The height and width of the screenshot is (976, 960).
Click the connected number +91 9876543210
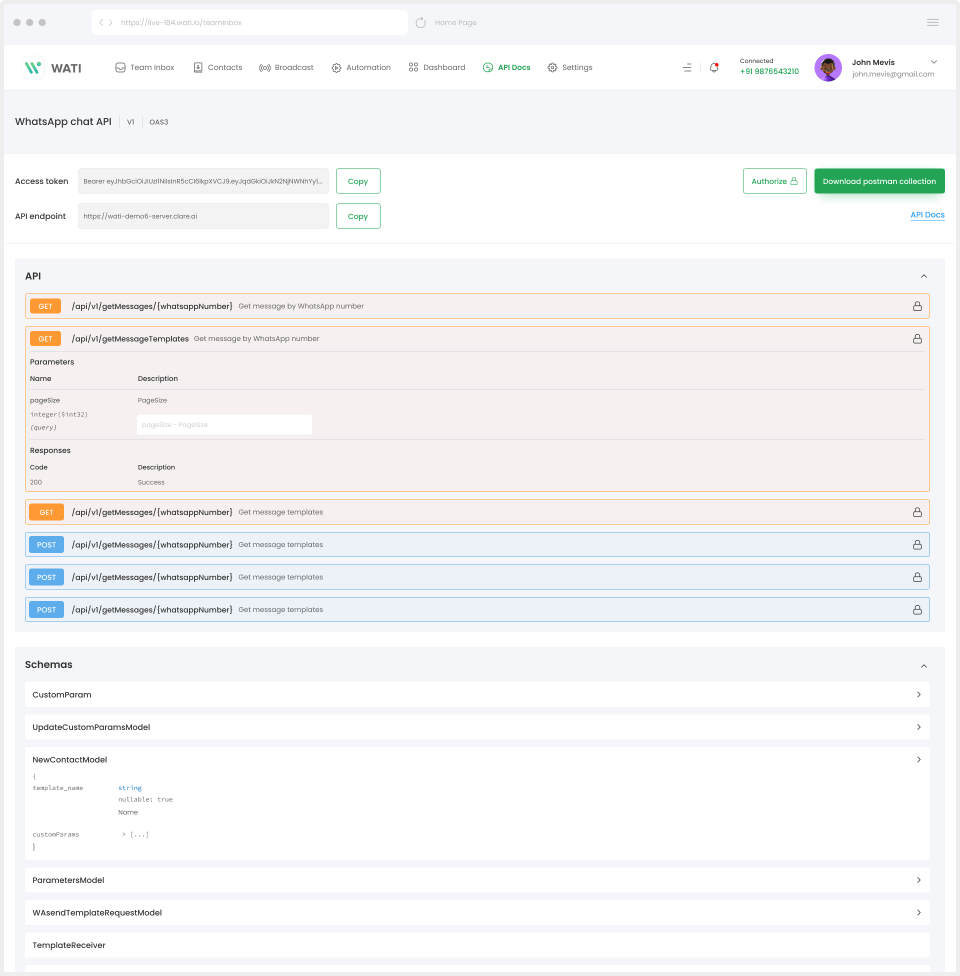769,72
